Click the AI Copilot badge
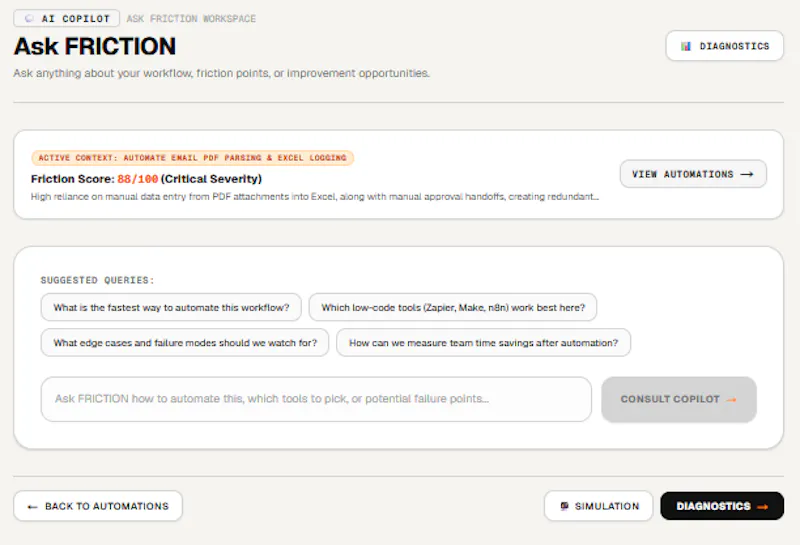The image size is (800, 545). point(67,18)
